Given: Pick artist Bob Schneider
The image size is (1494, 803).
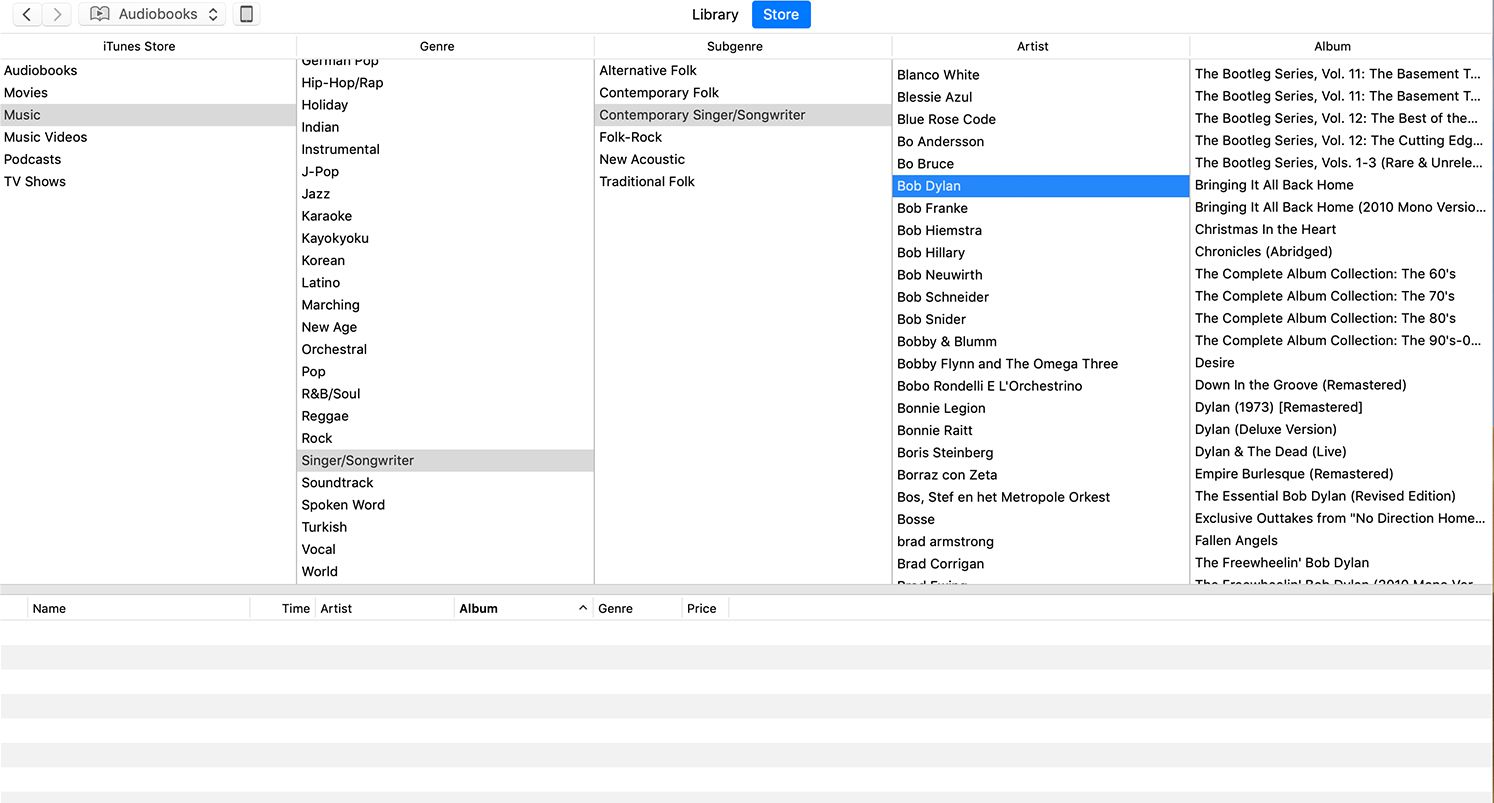Looking at the screenshot, I should tap(1040, 297).
